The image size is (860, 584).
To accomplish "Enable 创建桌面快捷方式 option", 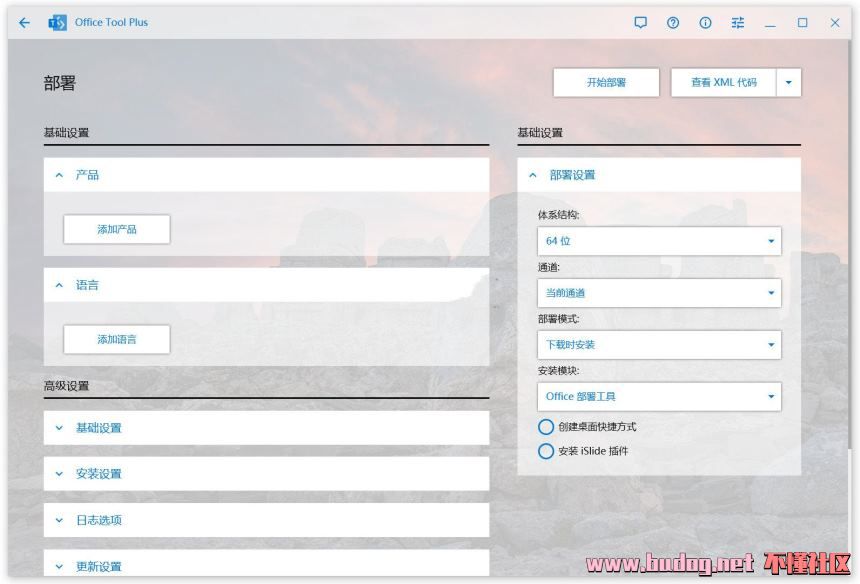I will pos(546,427).
